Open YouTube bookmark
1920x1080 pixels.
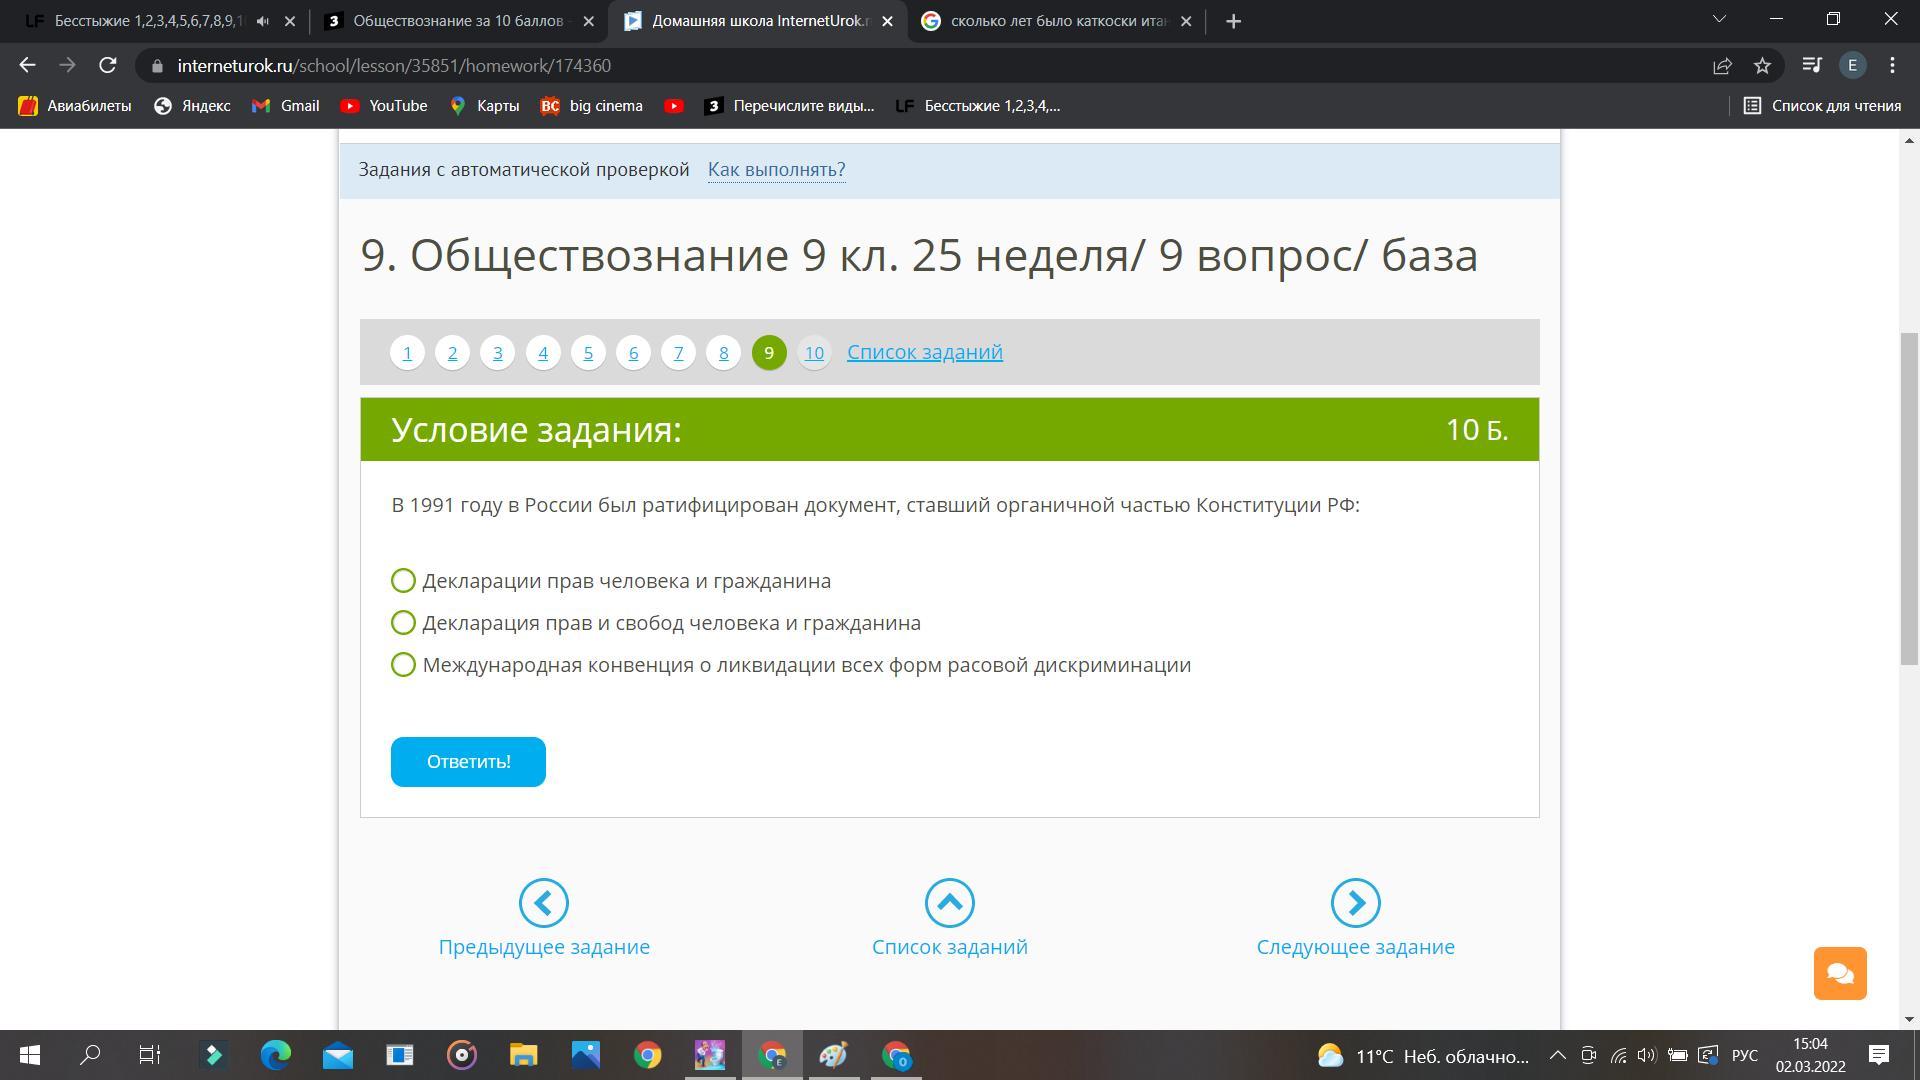[384, 106]
